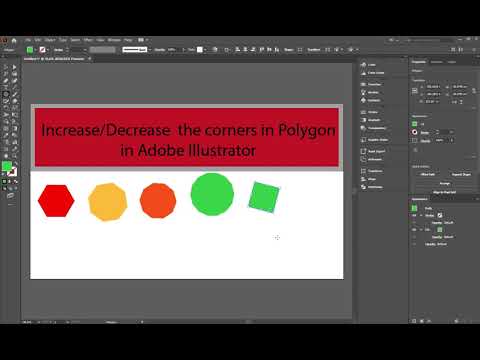Image resolution: width=480 pixels, height=360 pixels.
Task: Open the Pathfinder panel
Action: (x=371, y=187)
